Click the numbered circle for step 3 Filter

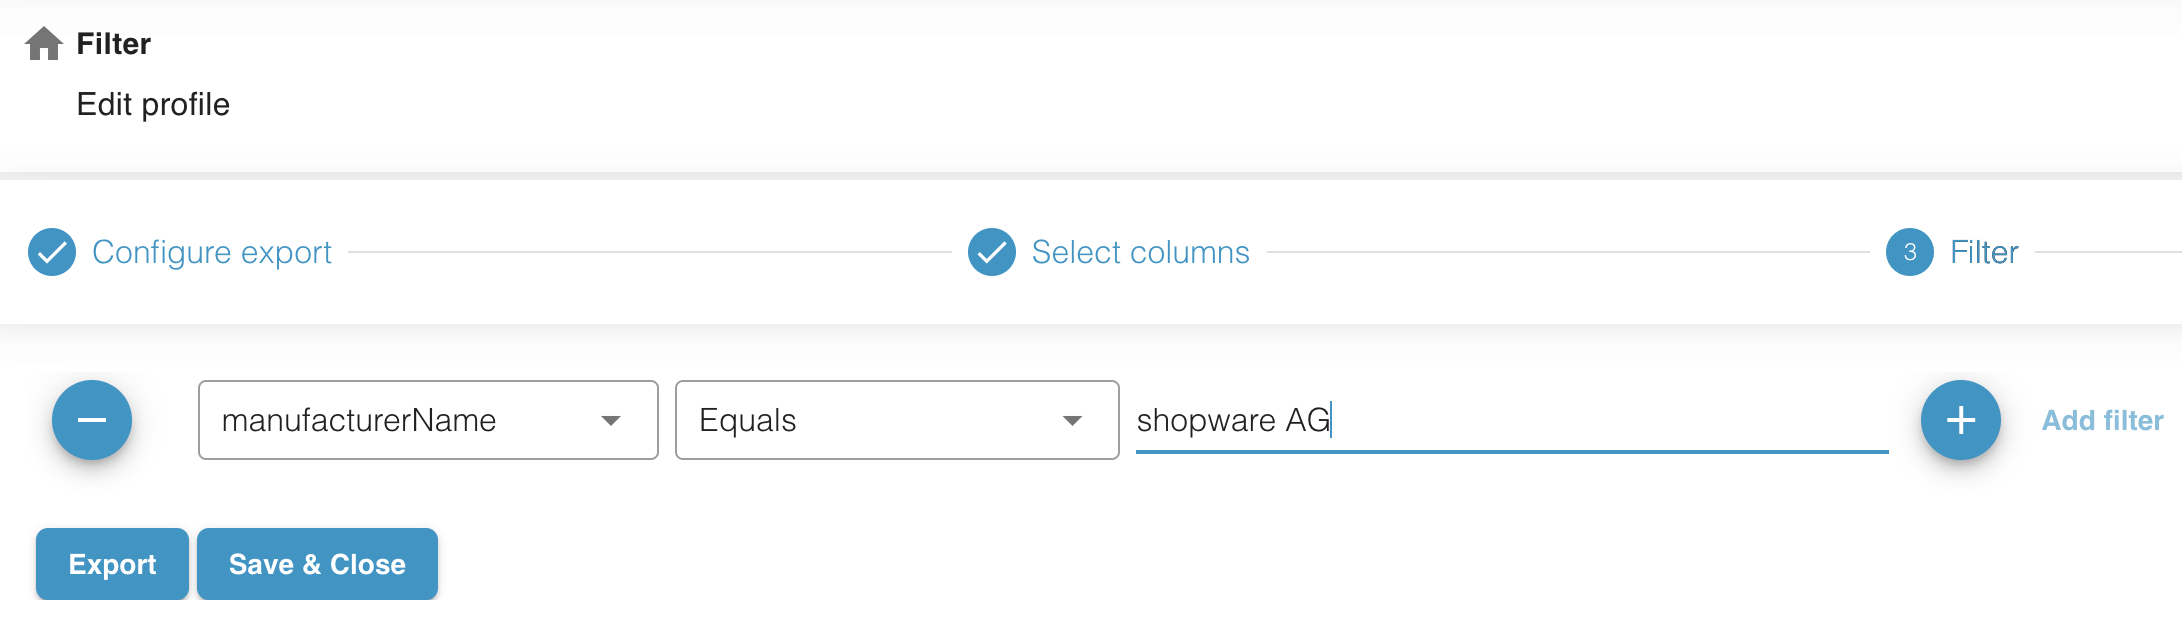[x=1908, y=252]
